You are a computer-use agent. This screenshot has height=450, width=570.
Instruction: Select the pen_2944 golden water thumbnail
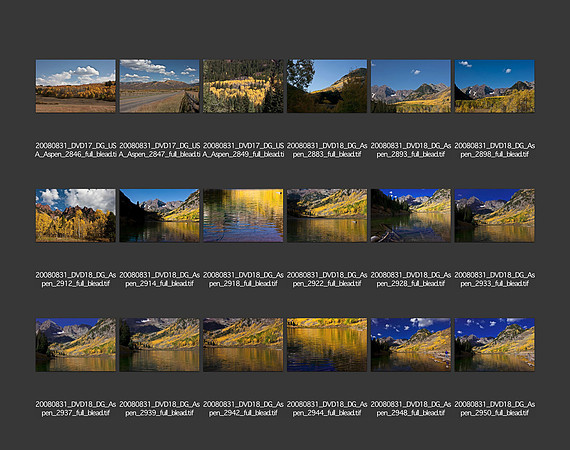[327, 345]
